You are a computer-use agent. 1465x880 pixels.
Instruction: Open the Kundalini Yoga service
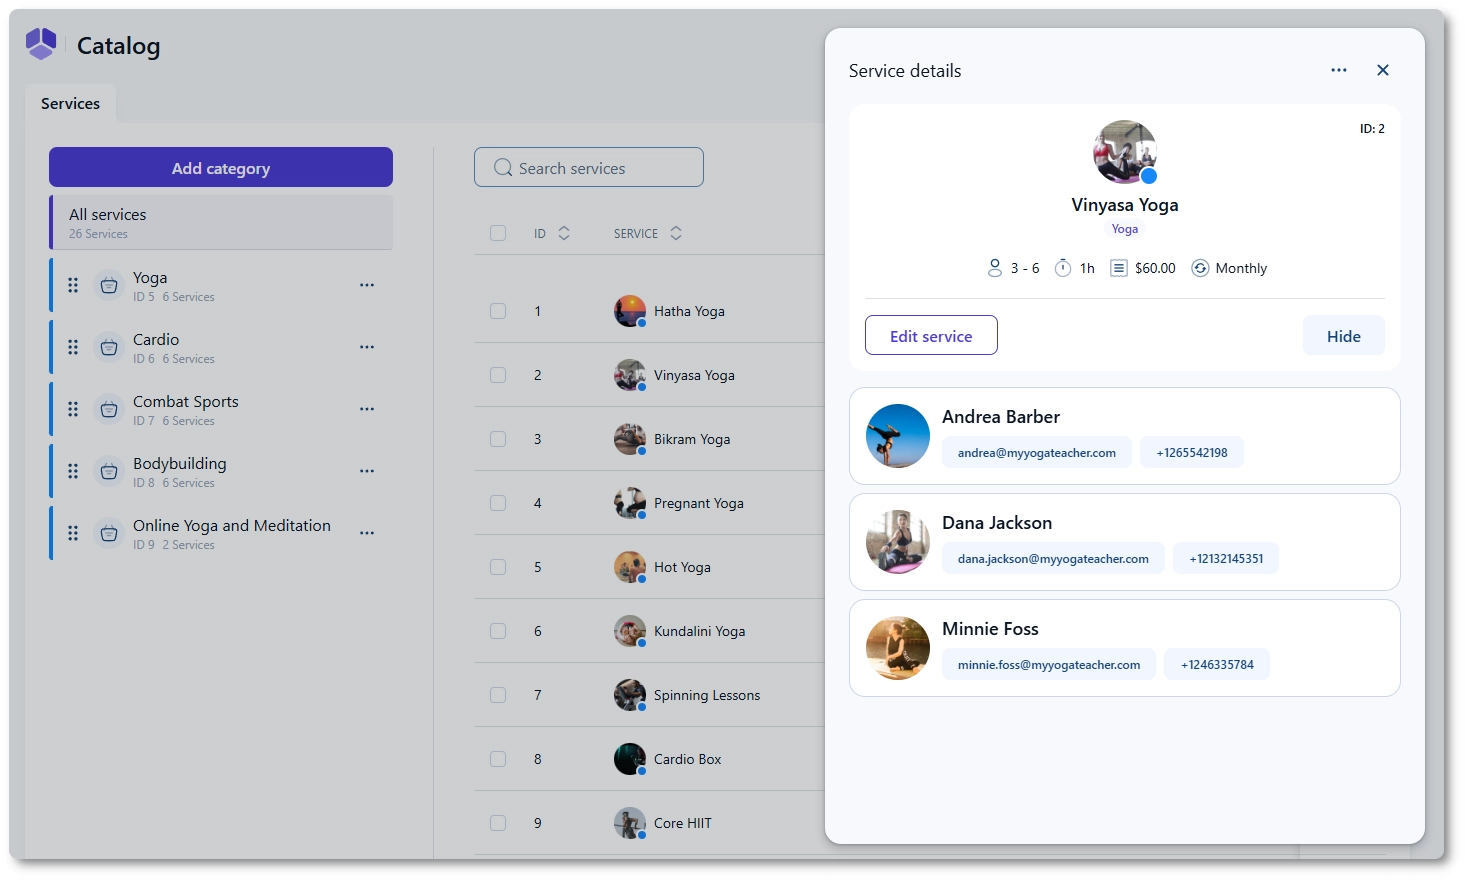click(x=699, y=631)
